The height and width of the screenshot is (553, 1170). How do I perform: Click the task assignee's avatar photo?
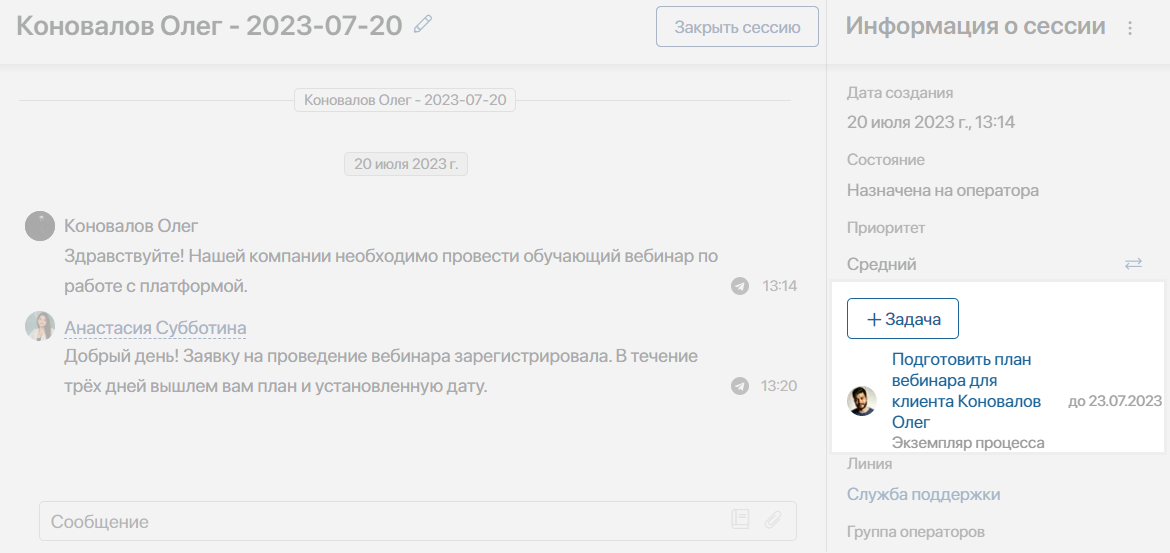(x=862, y=401)
